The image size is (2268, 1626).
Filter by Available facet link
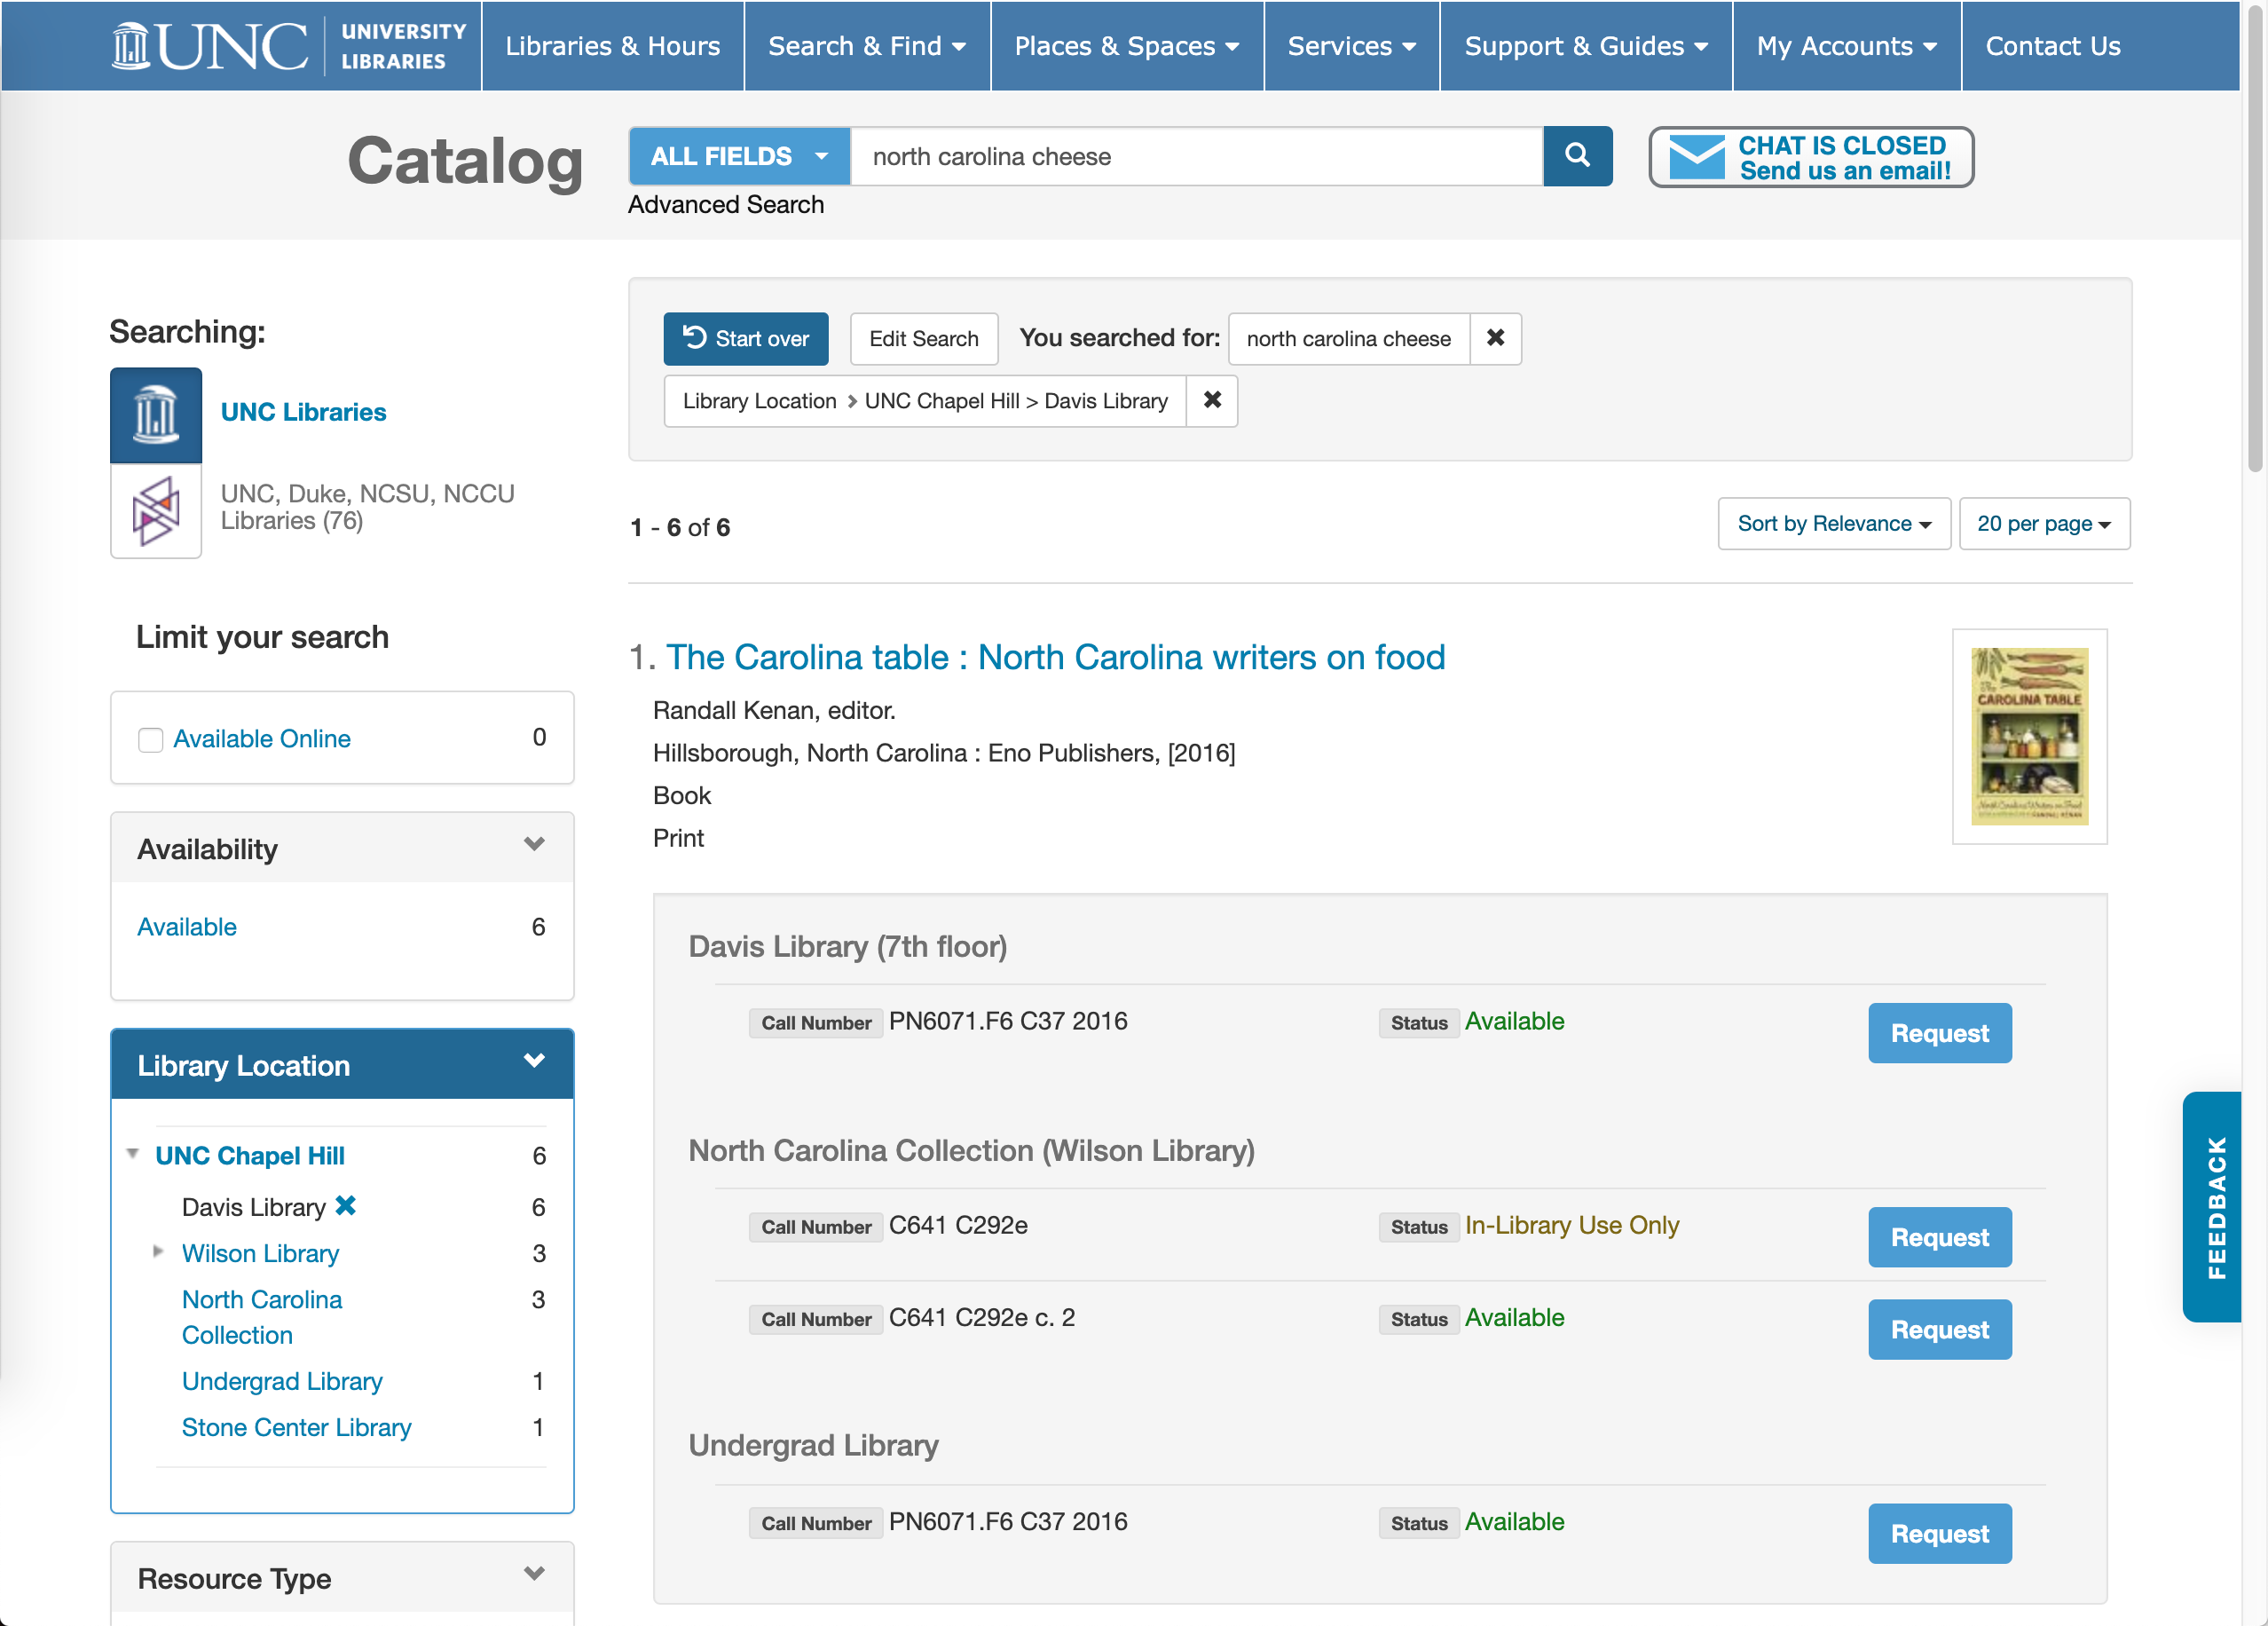click(187, 927)
